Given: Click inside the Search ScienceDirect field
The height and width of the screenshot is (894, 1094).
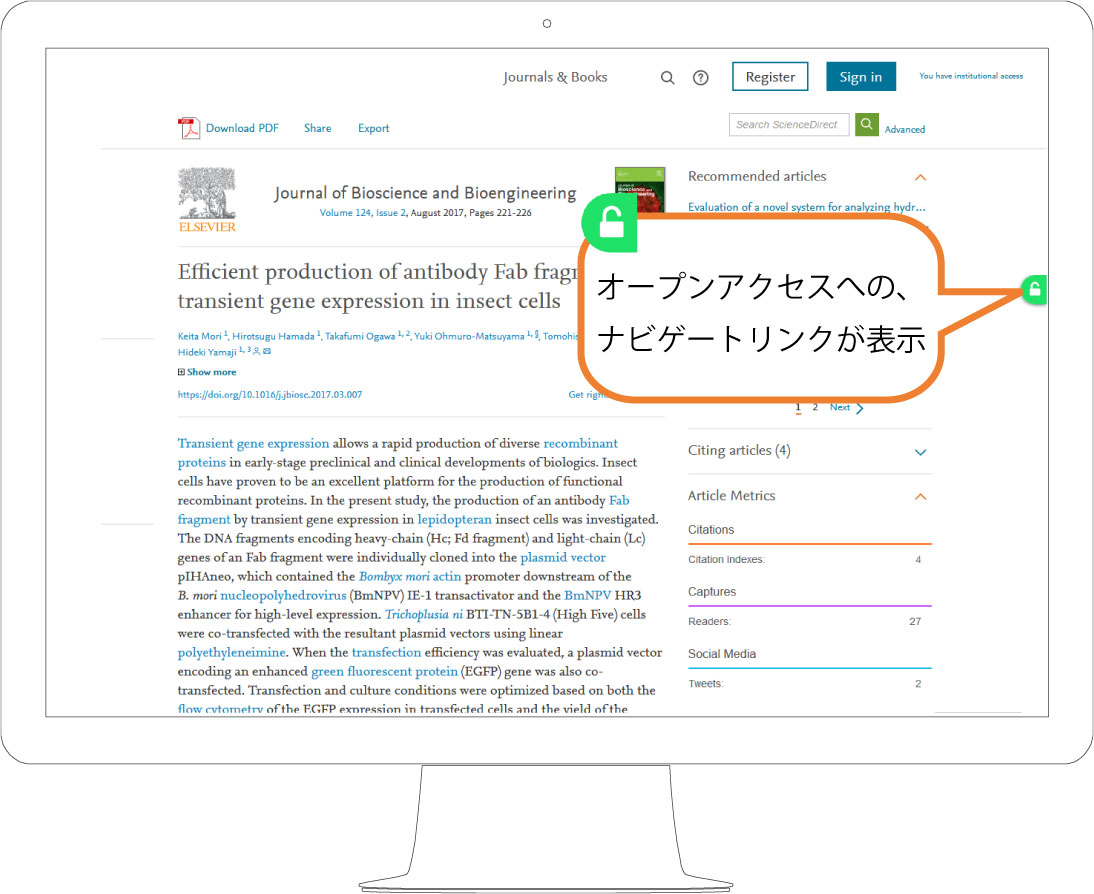Looking at the screenshot, I should click(789, 124).
